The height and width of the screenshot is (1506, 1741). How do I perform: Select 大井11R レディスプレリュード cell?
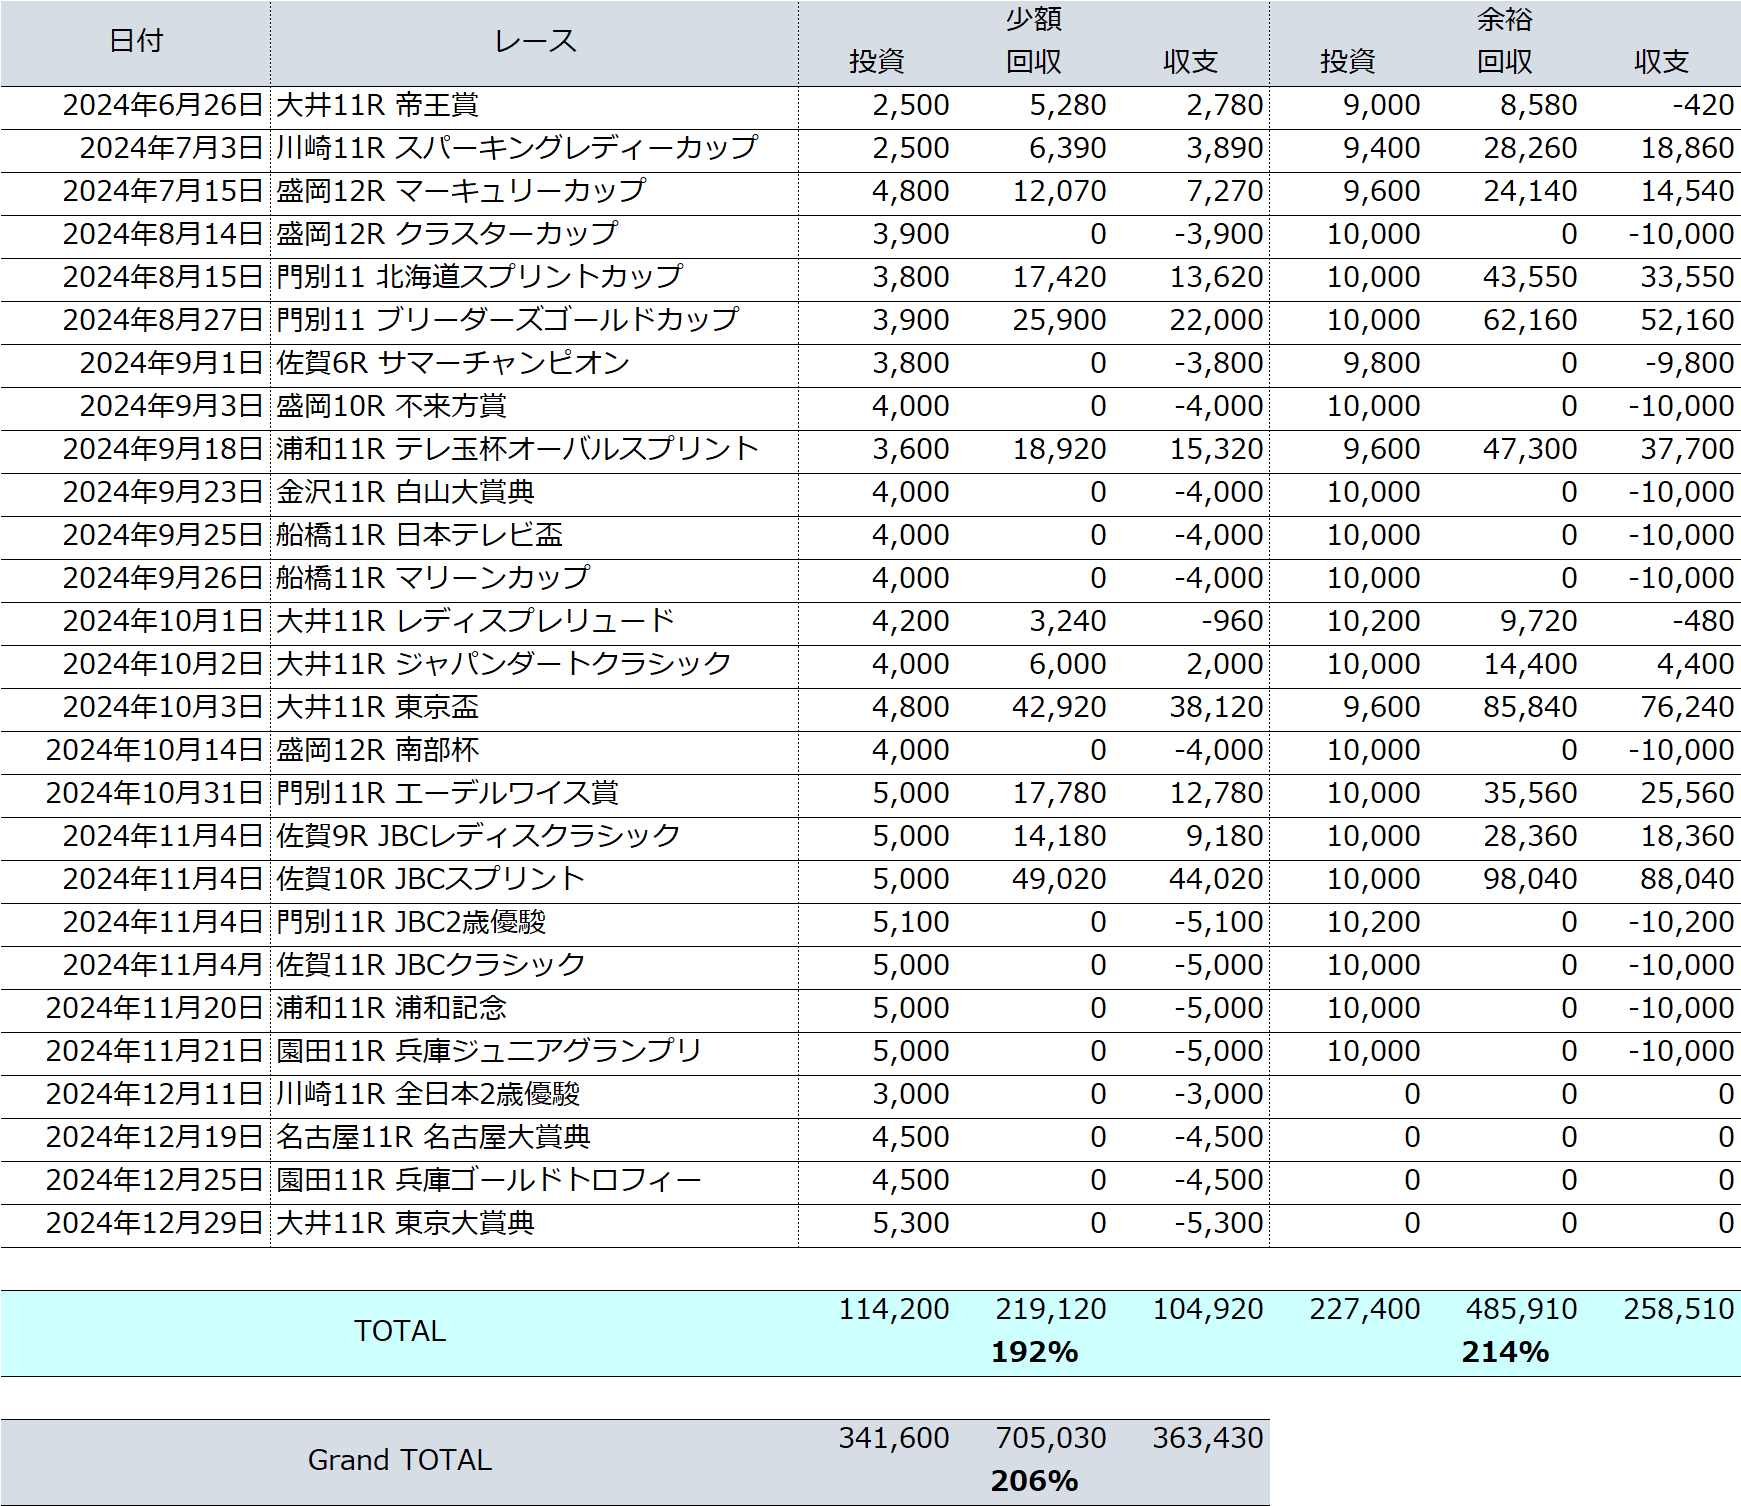click(476, 621)
